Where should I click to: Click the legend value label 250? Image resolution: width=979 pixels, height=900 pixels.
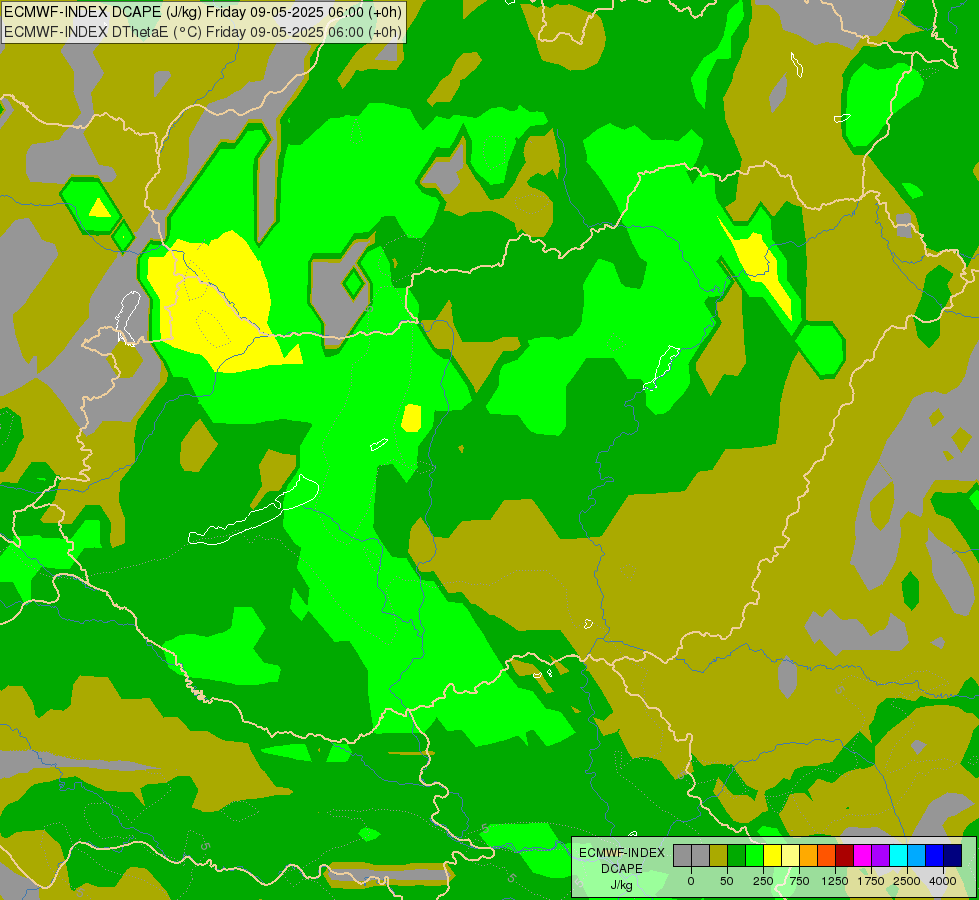[x=763, y=881]
